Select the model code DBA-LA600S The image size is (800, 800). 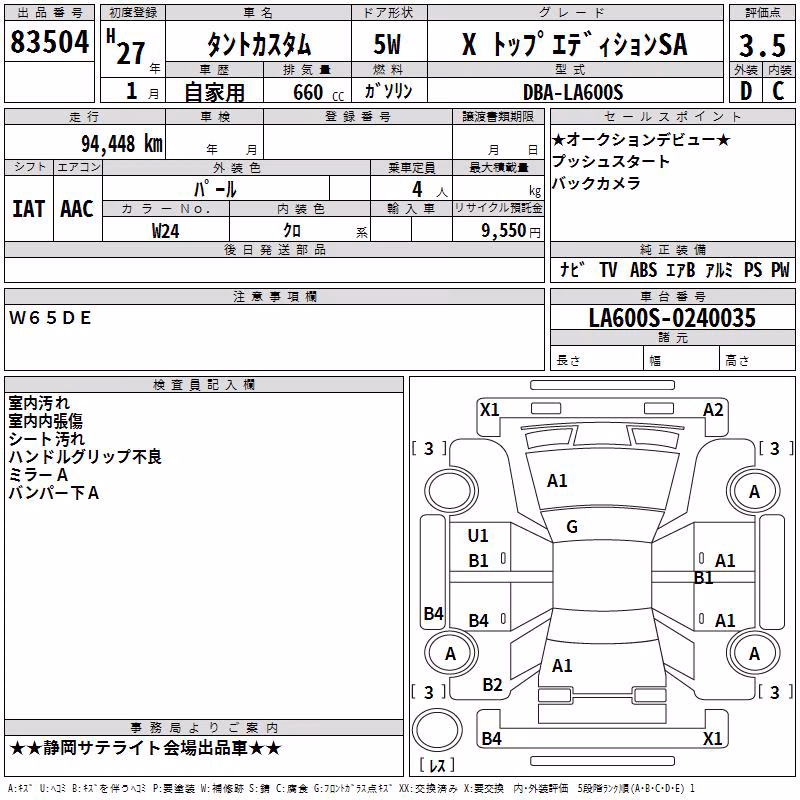coord(573,92)
